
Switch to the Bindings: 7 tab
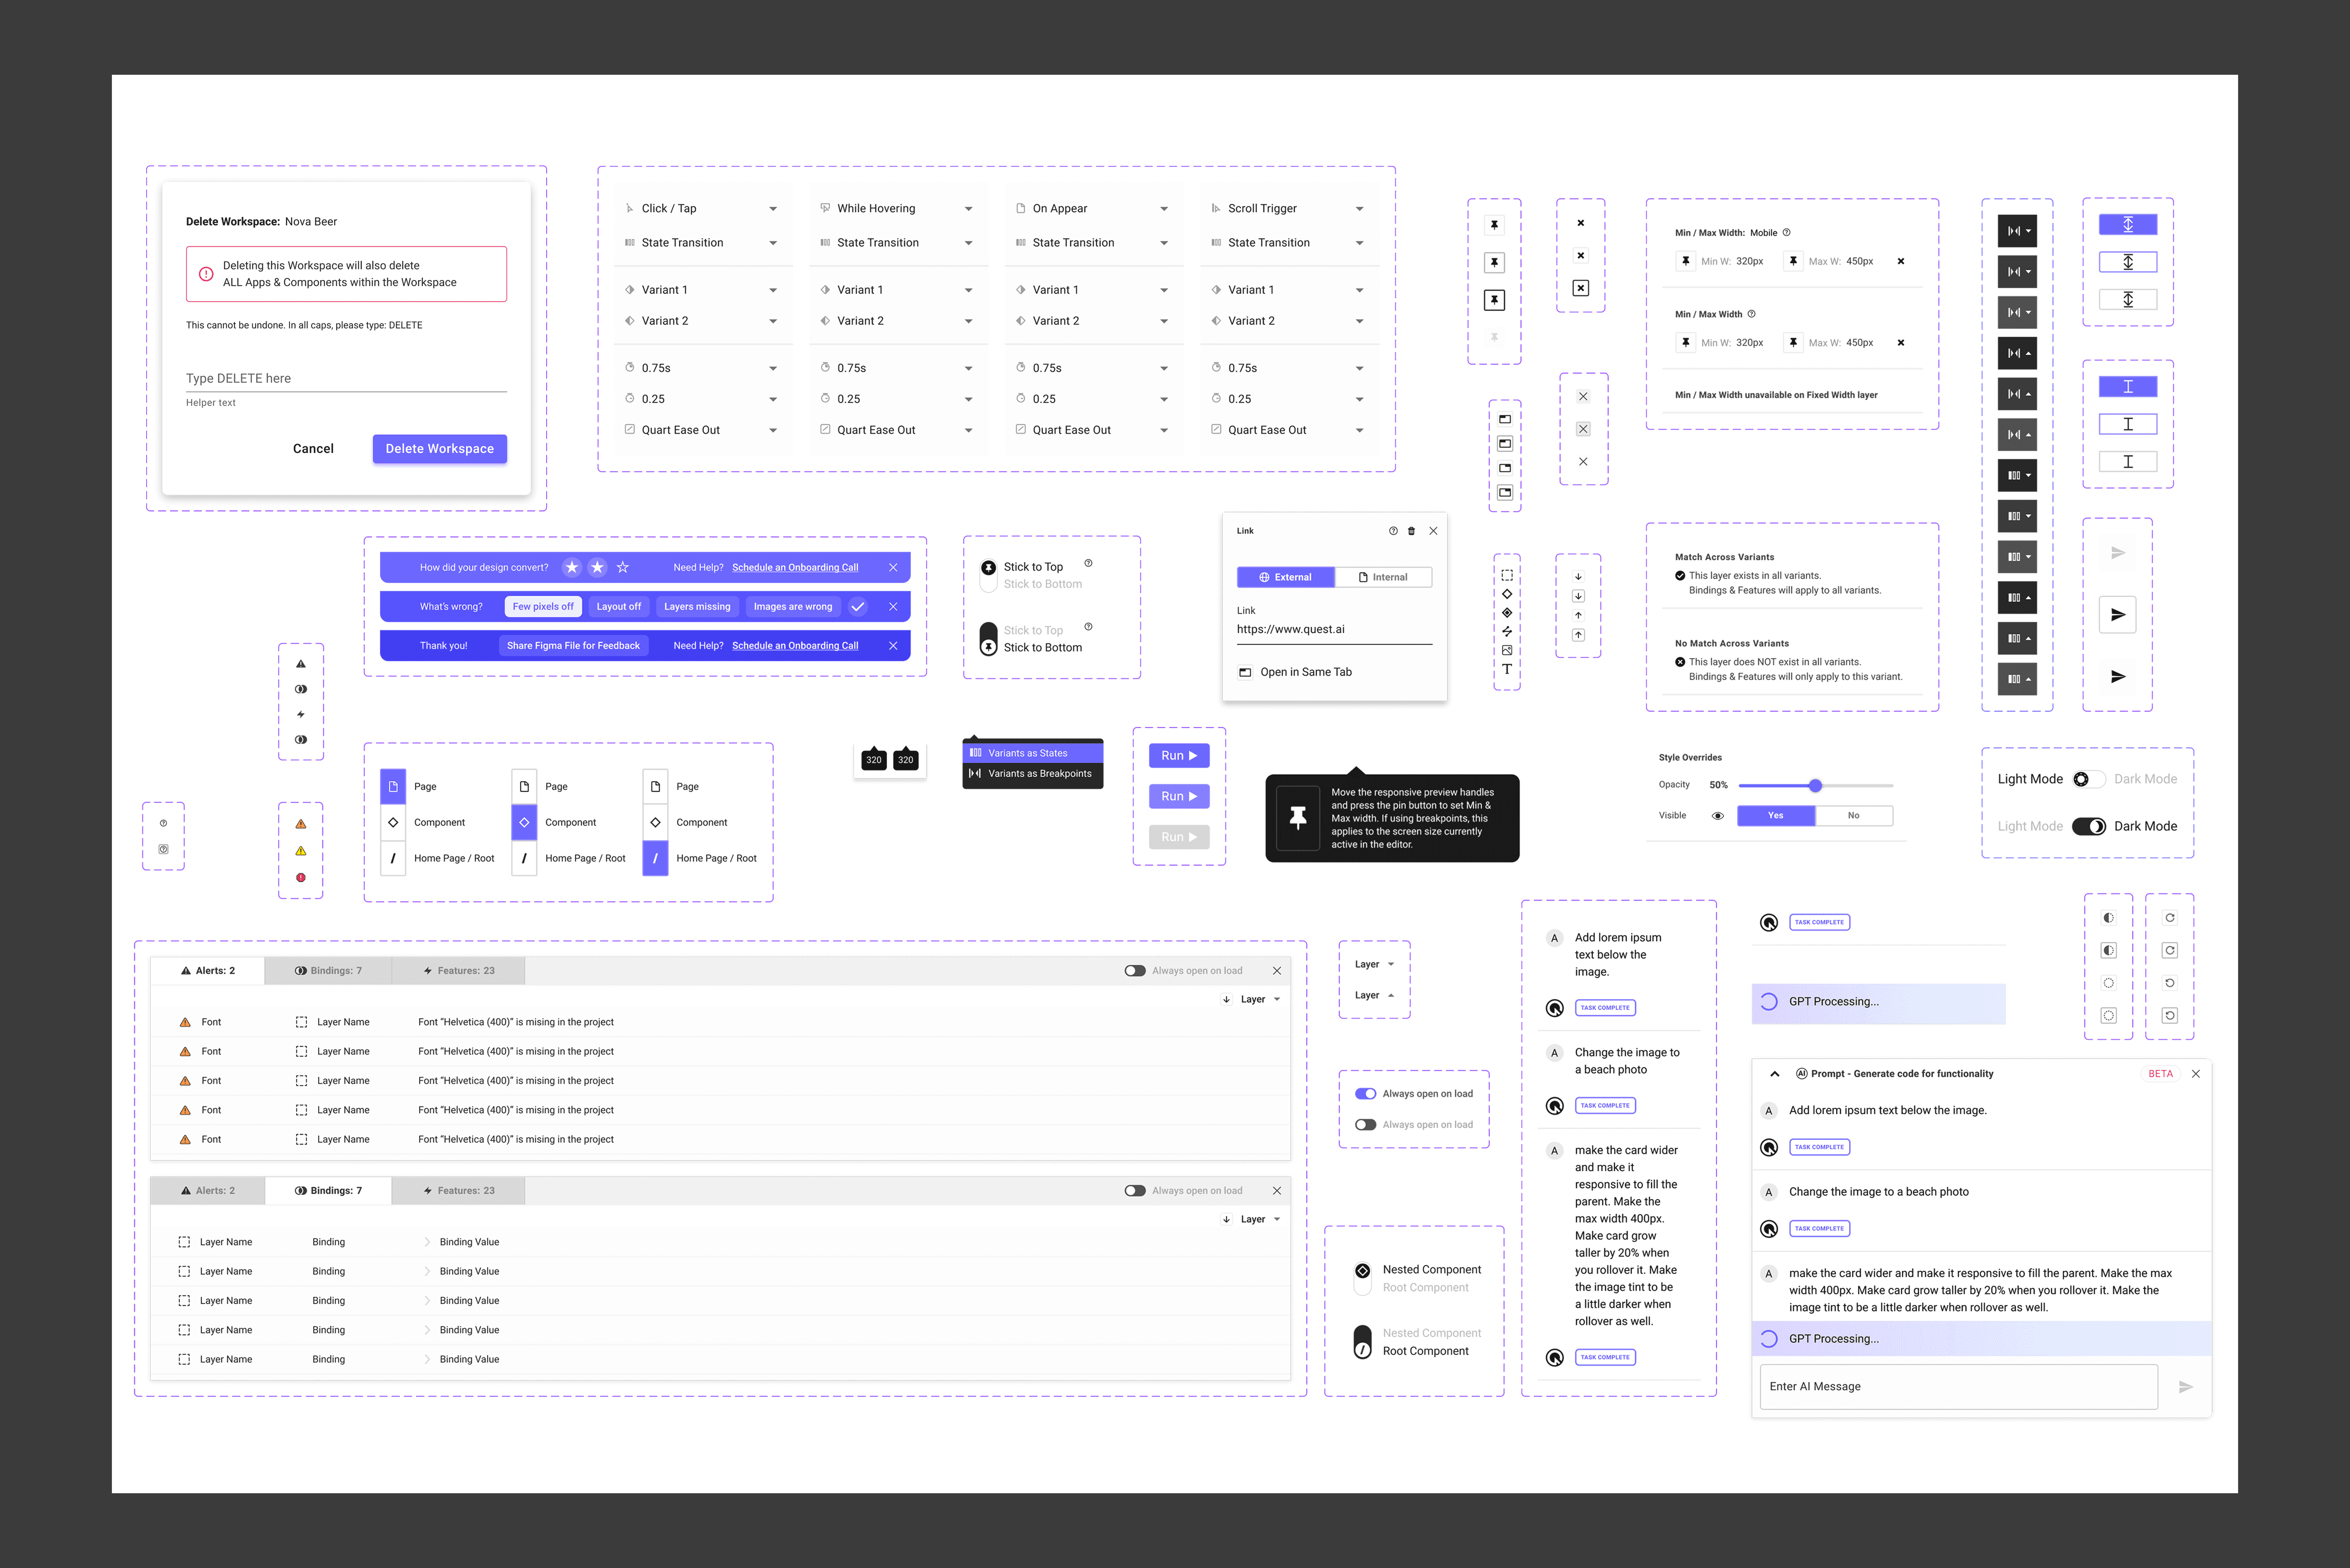[x=328, y=971]
